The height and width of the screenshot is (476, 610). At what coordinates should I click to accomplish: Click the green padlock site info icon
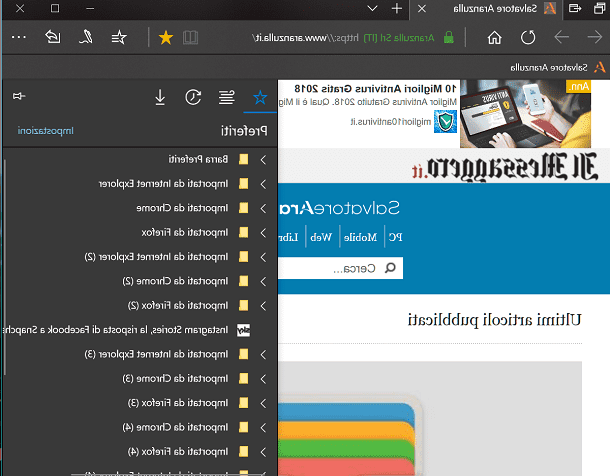coord(449,38)
